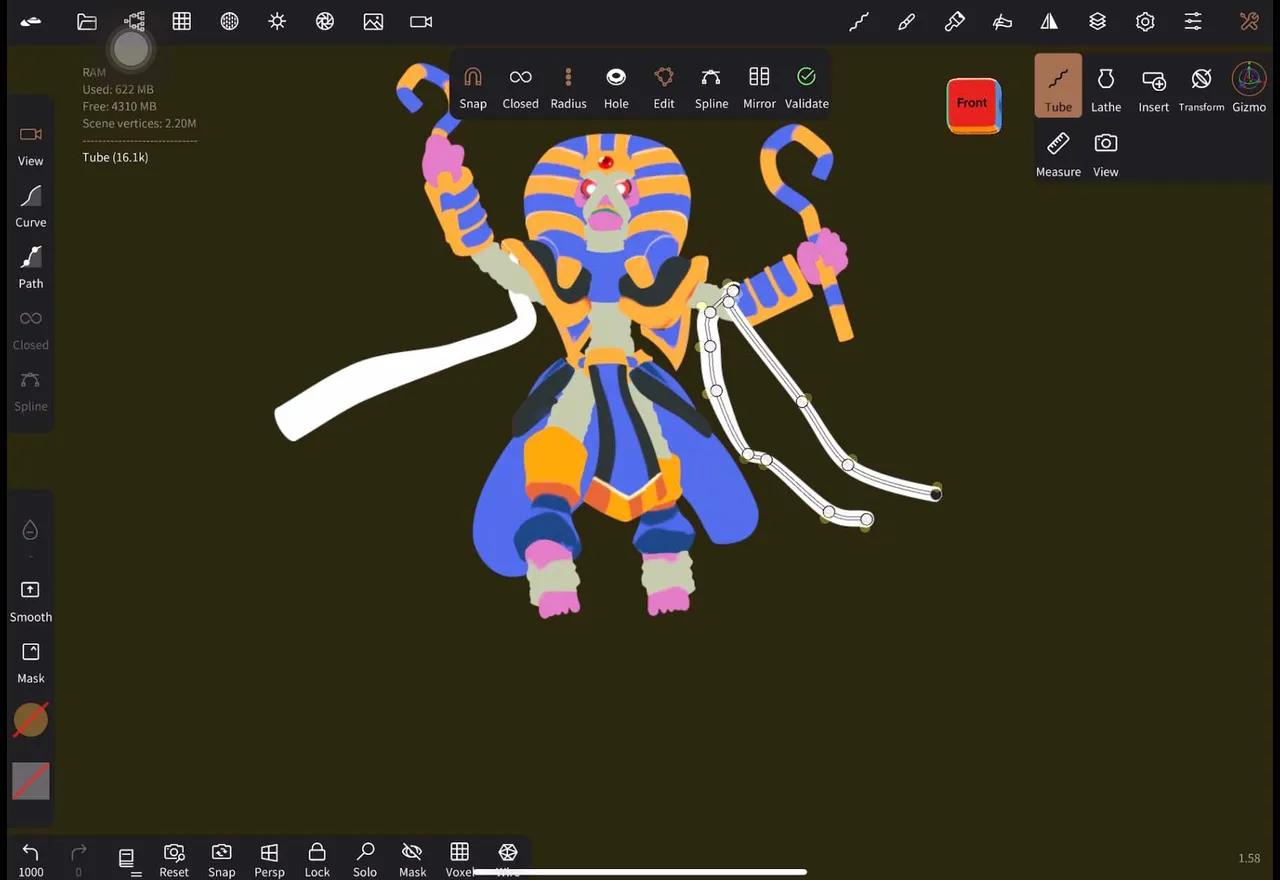
Task: Toggle Snap in the tube toolbar
Action: tap(473, 87)
